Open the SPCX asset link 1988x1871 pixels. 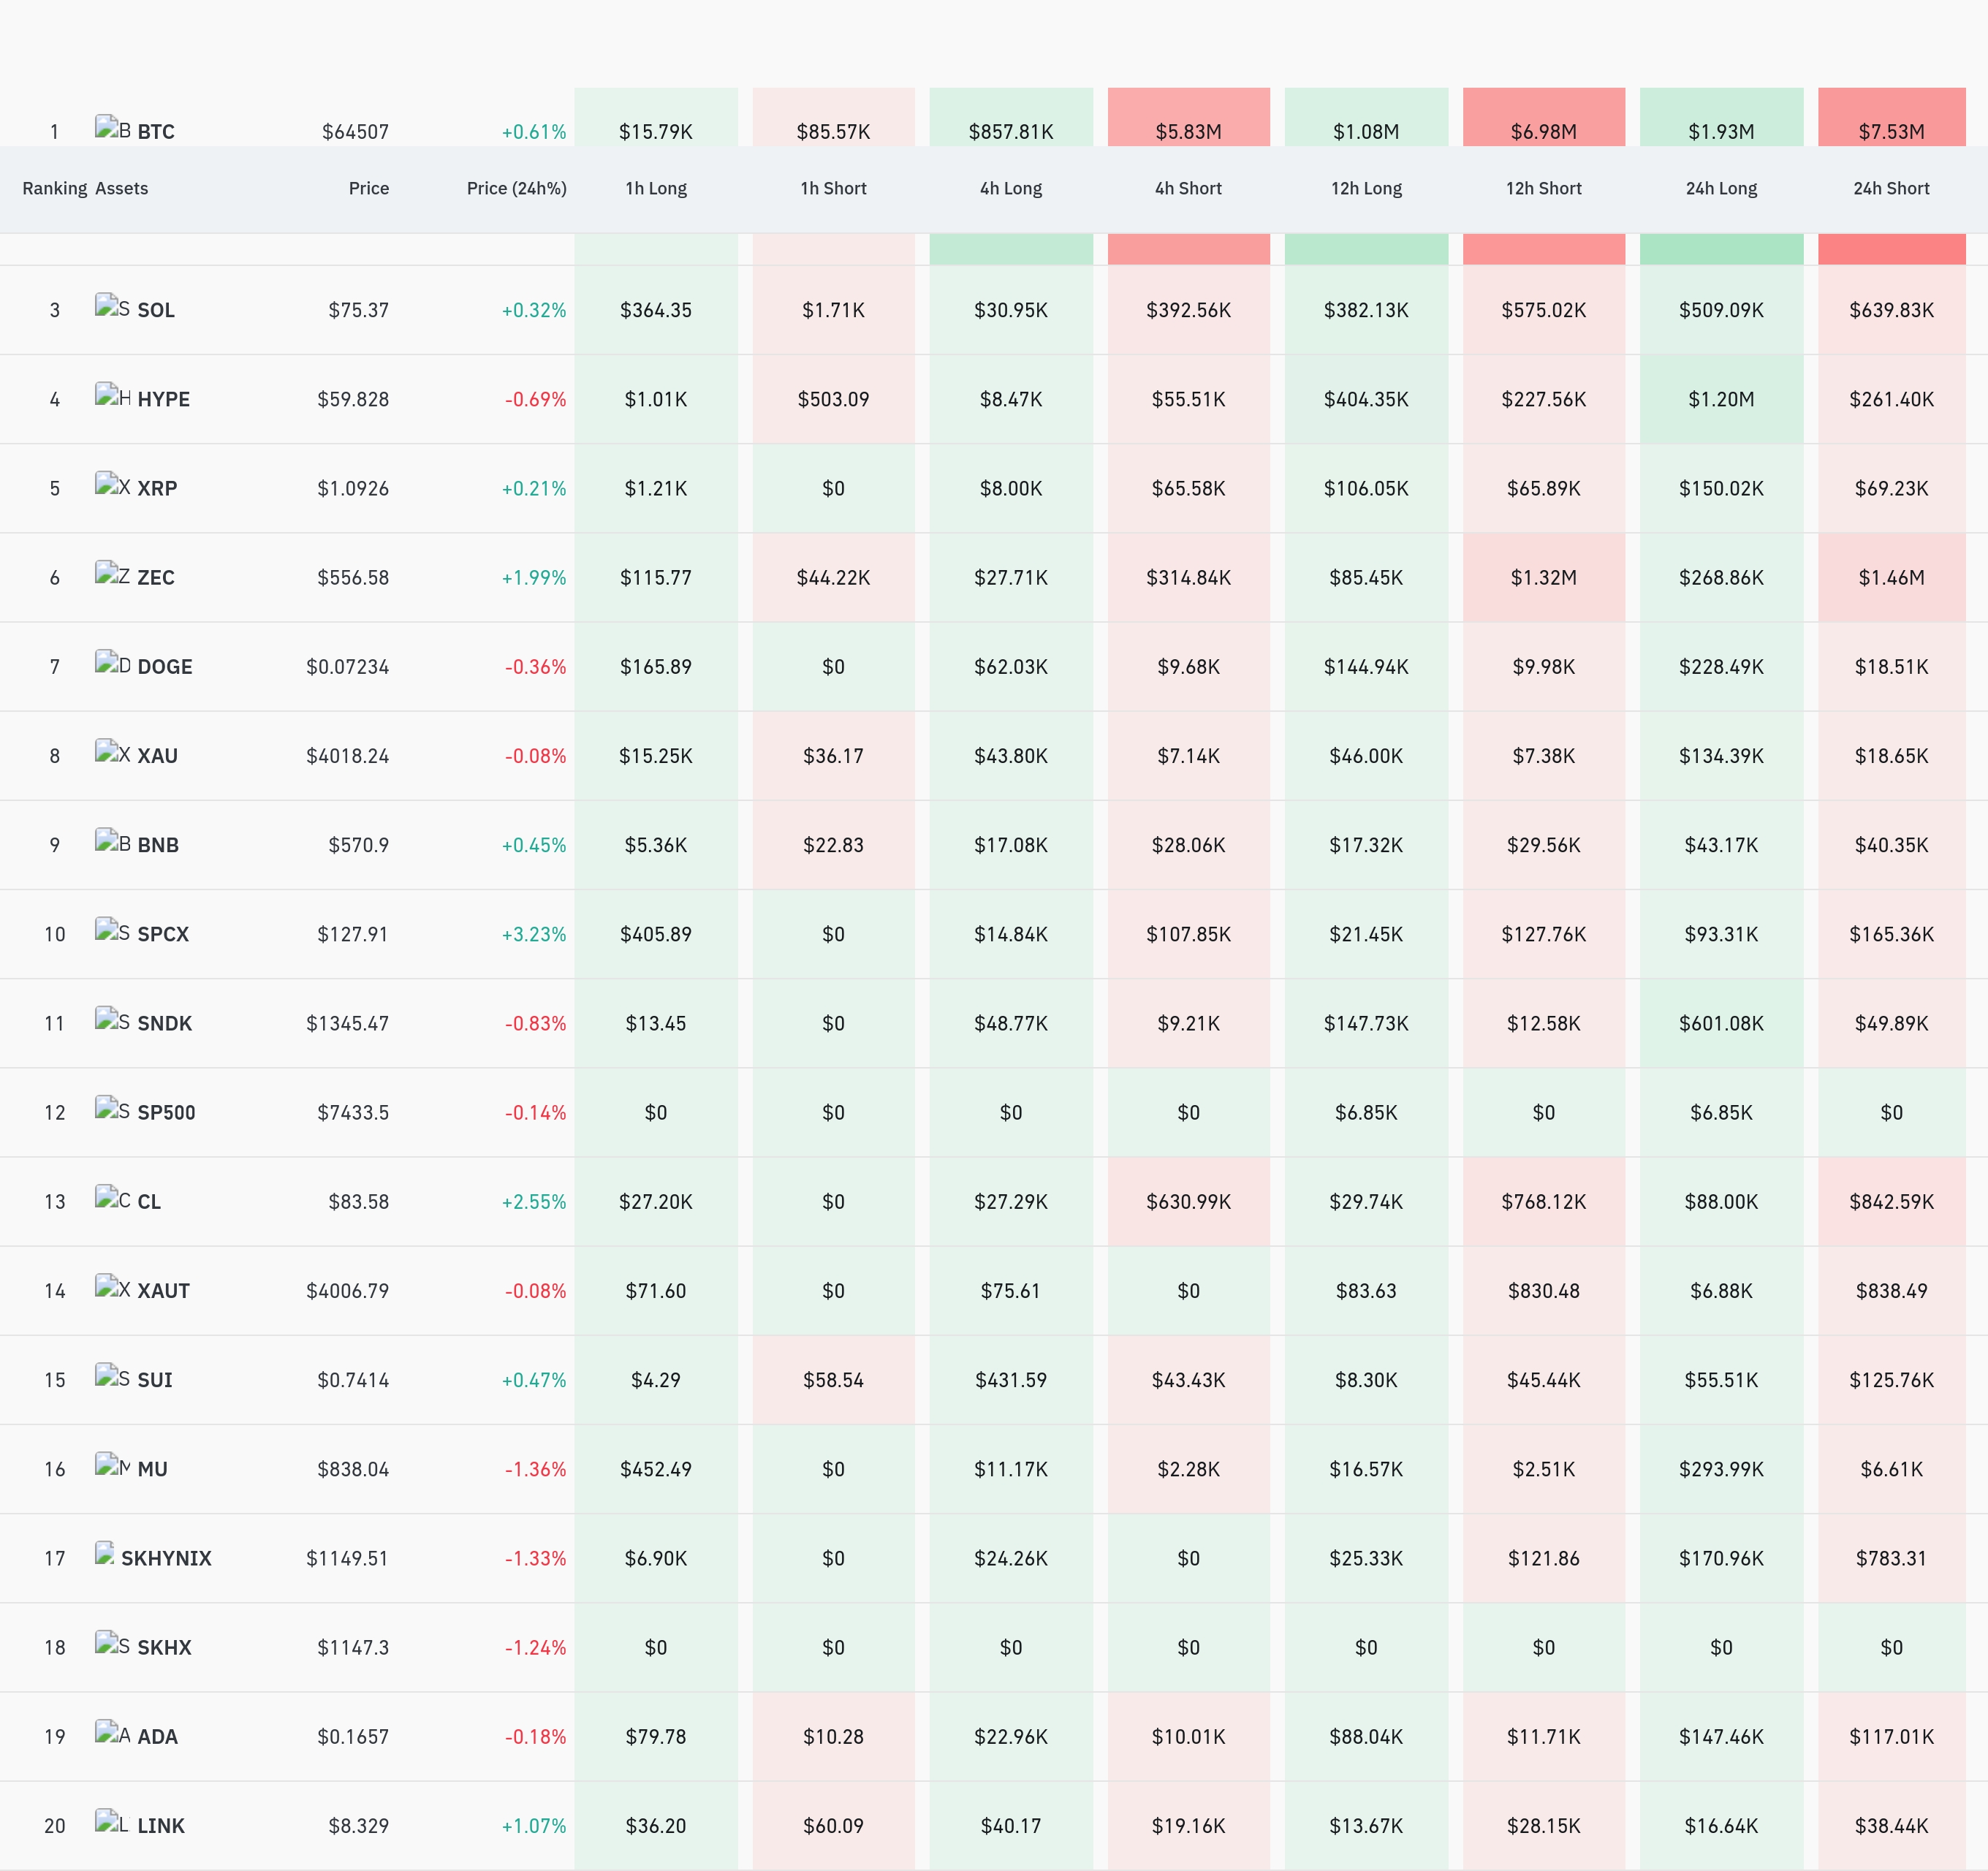(x=163, y=934)
